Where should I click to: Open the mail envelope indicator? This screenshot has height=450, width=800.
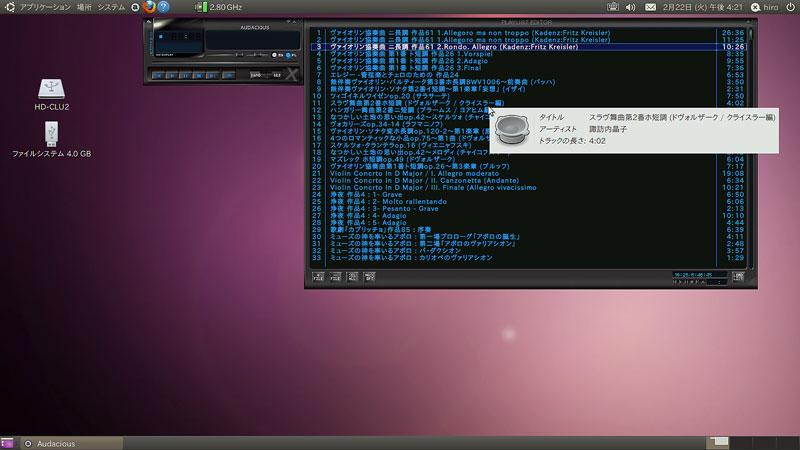tap(651, 7)
